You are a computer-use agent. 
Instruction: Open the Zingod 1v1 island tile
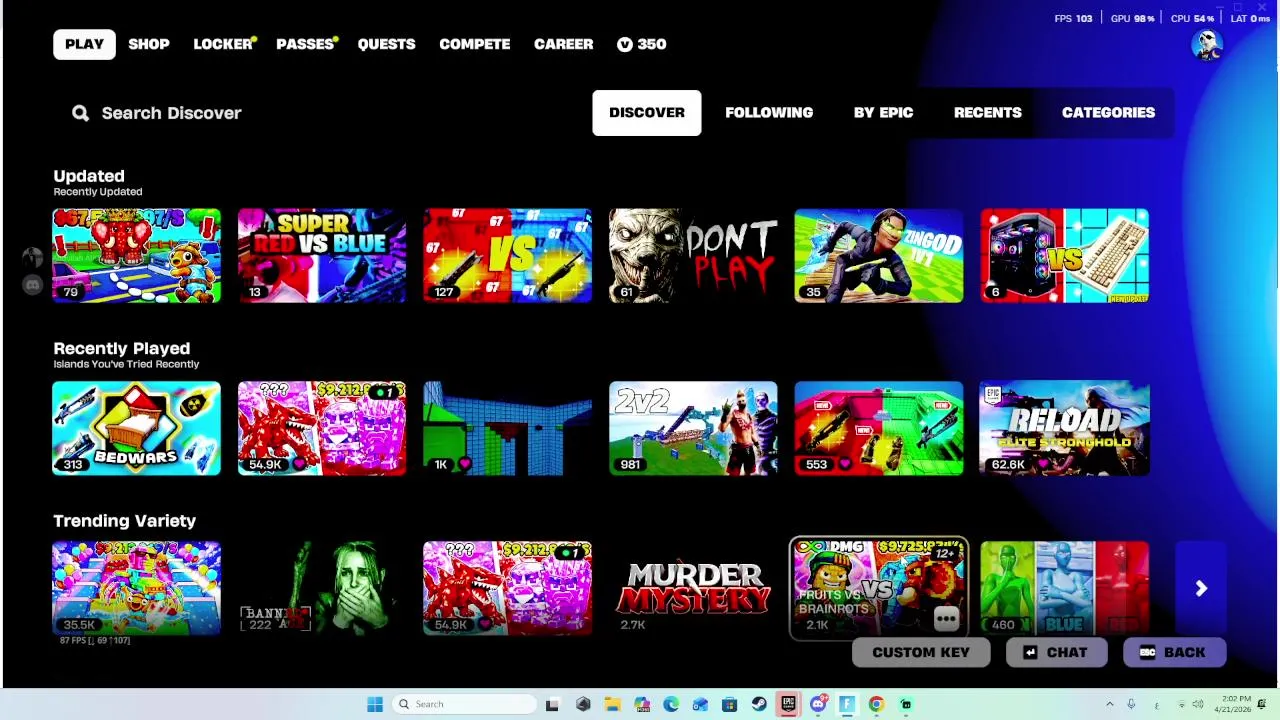tap(879, 255)
